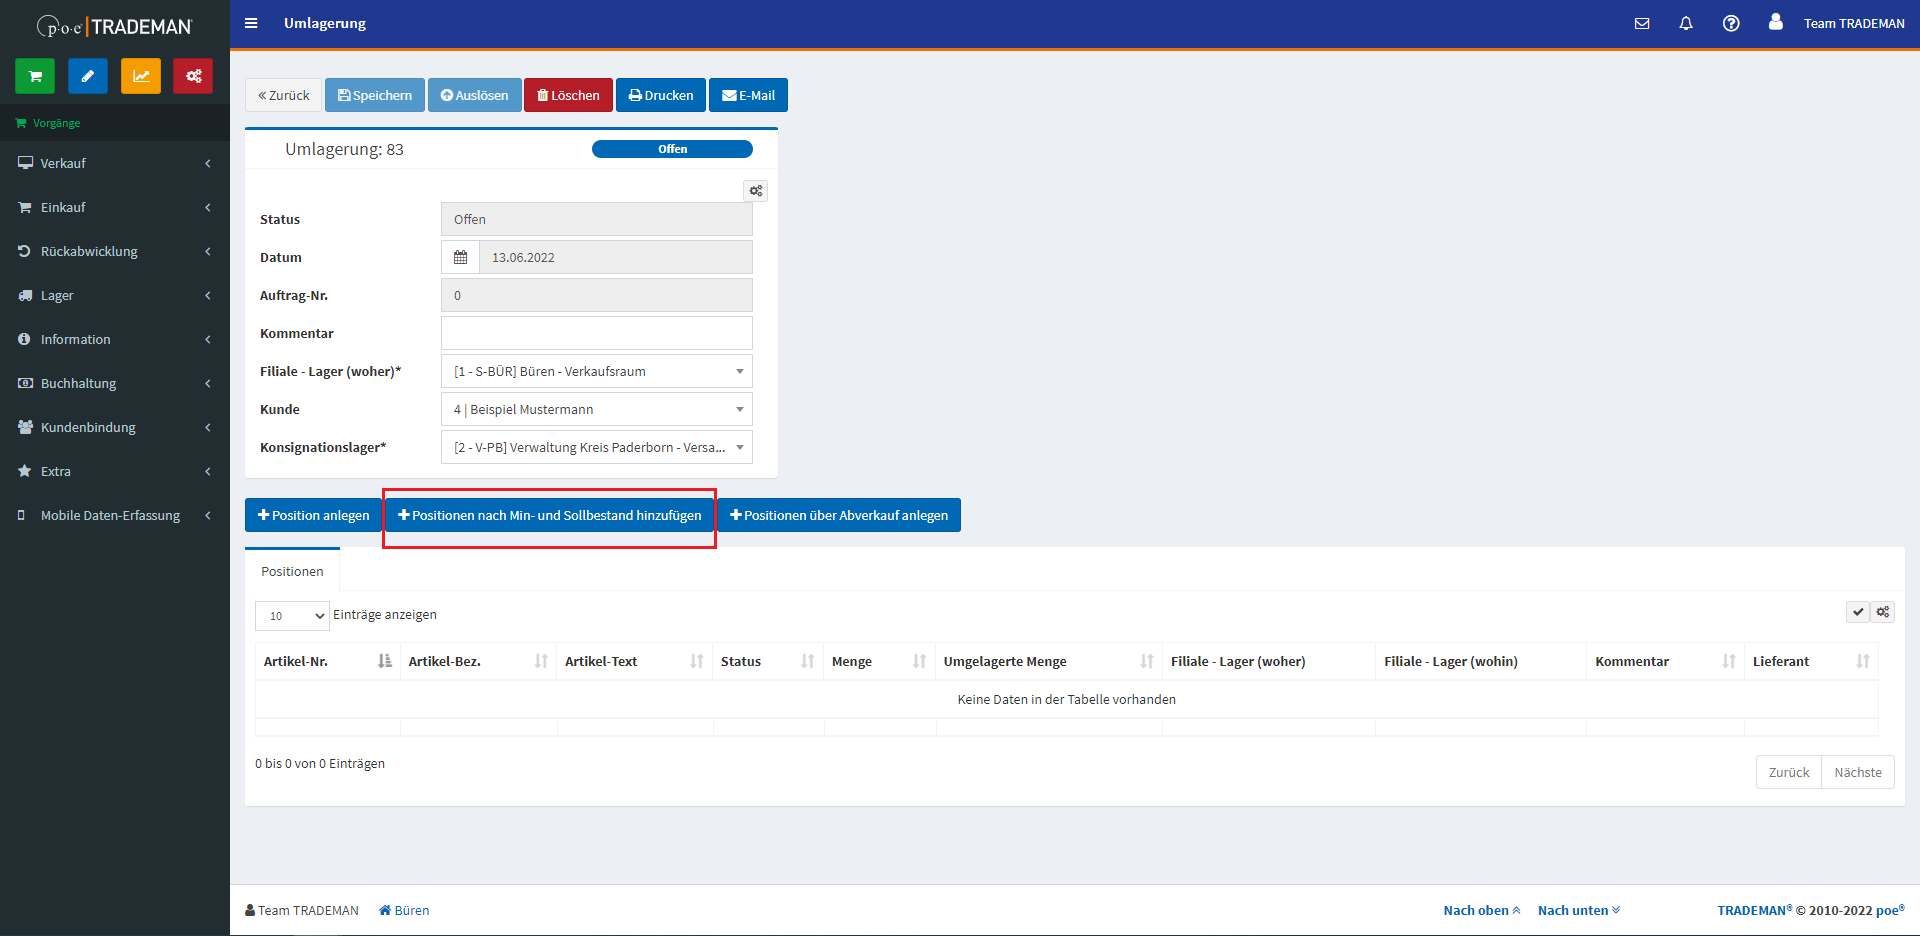Toggle sidebar with hamburger menu icon
Image resolution: width=1920 pixels, height=936 pixels.
point(251,23)
